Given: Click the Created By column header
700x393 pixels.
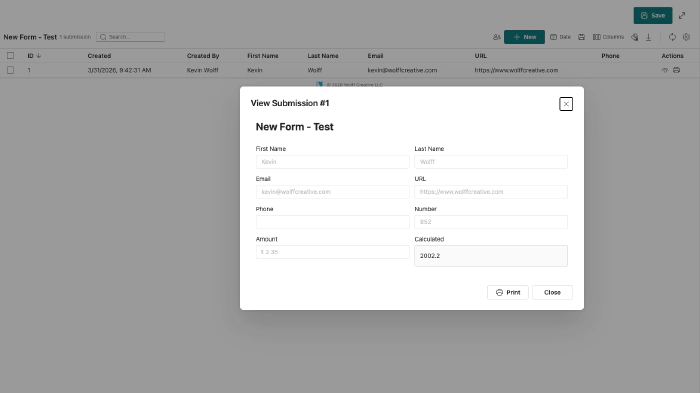Looking at the screenshot, I should pyautogui.click(x=203, y=56).
